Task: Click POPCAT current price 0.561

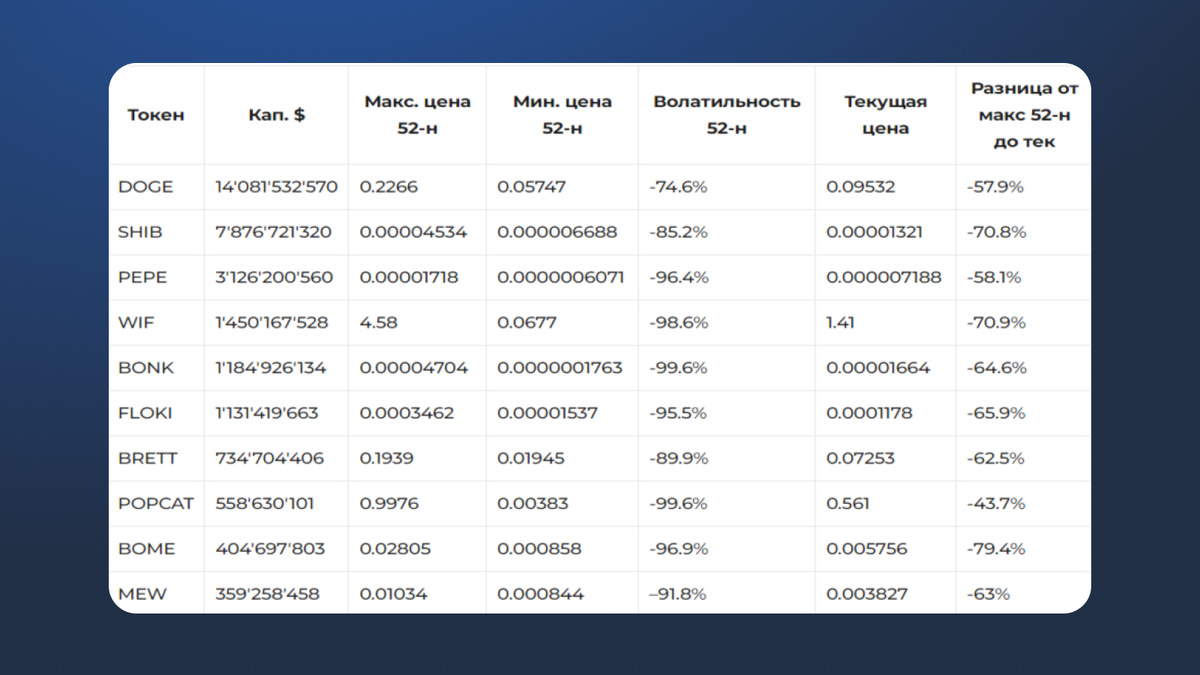Action: [846, 503]
